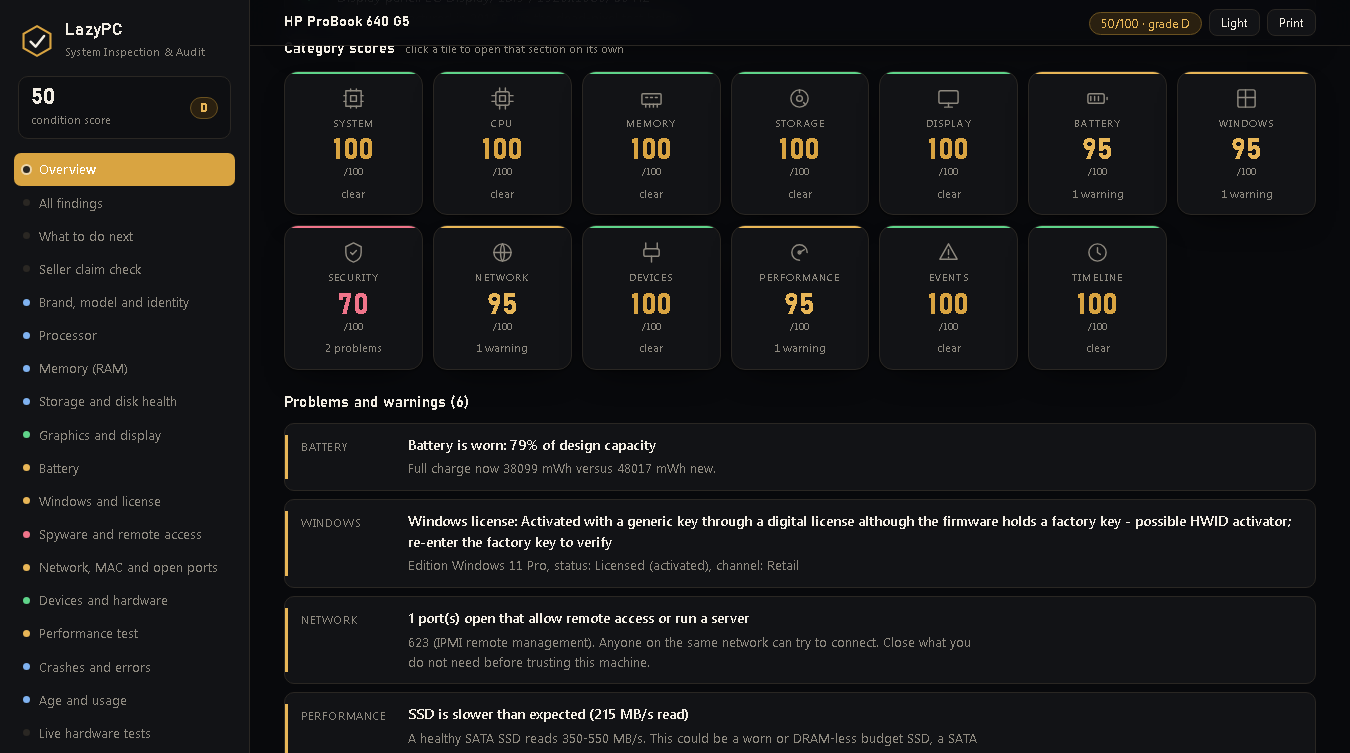Go to Brand, model and identity
1350x753 pixels.
coord(124,302)
